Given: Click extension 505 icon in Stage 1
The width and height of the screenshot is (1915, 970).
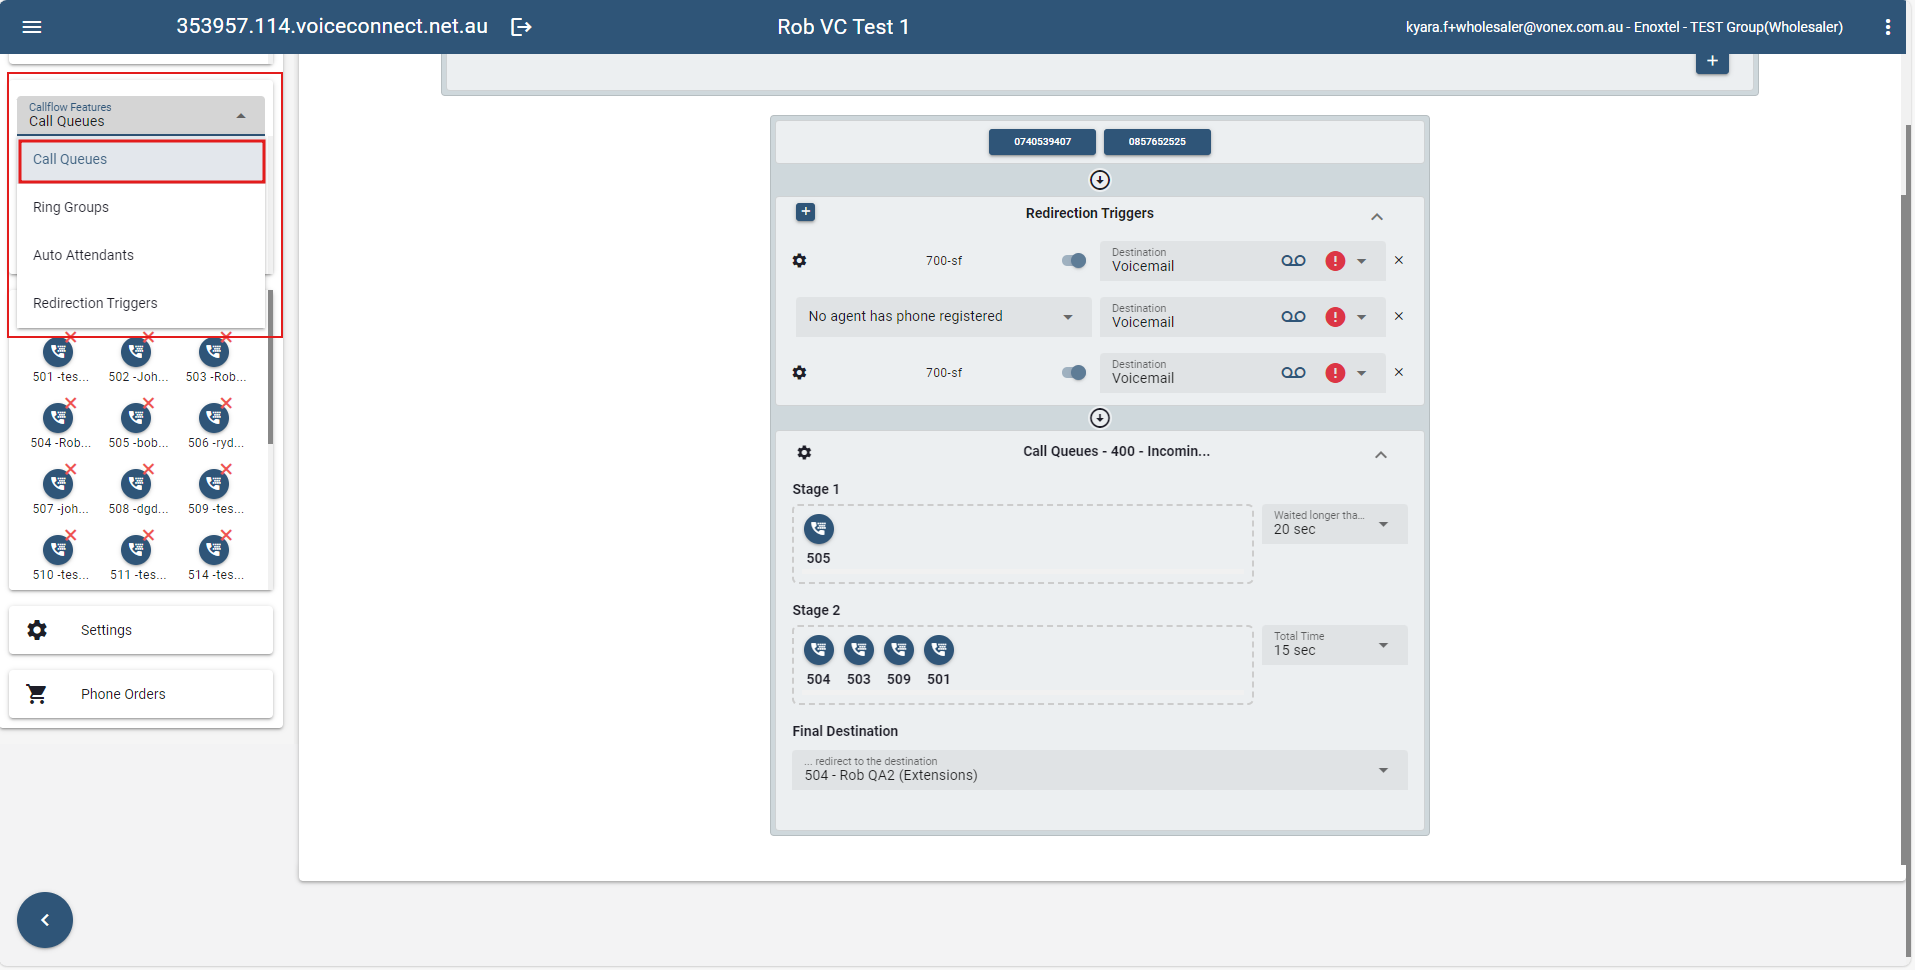Looking at the screenshot, I should [818, 529].
